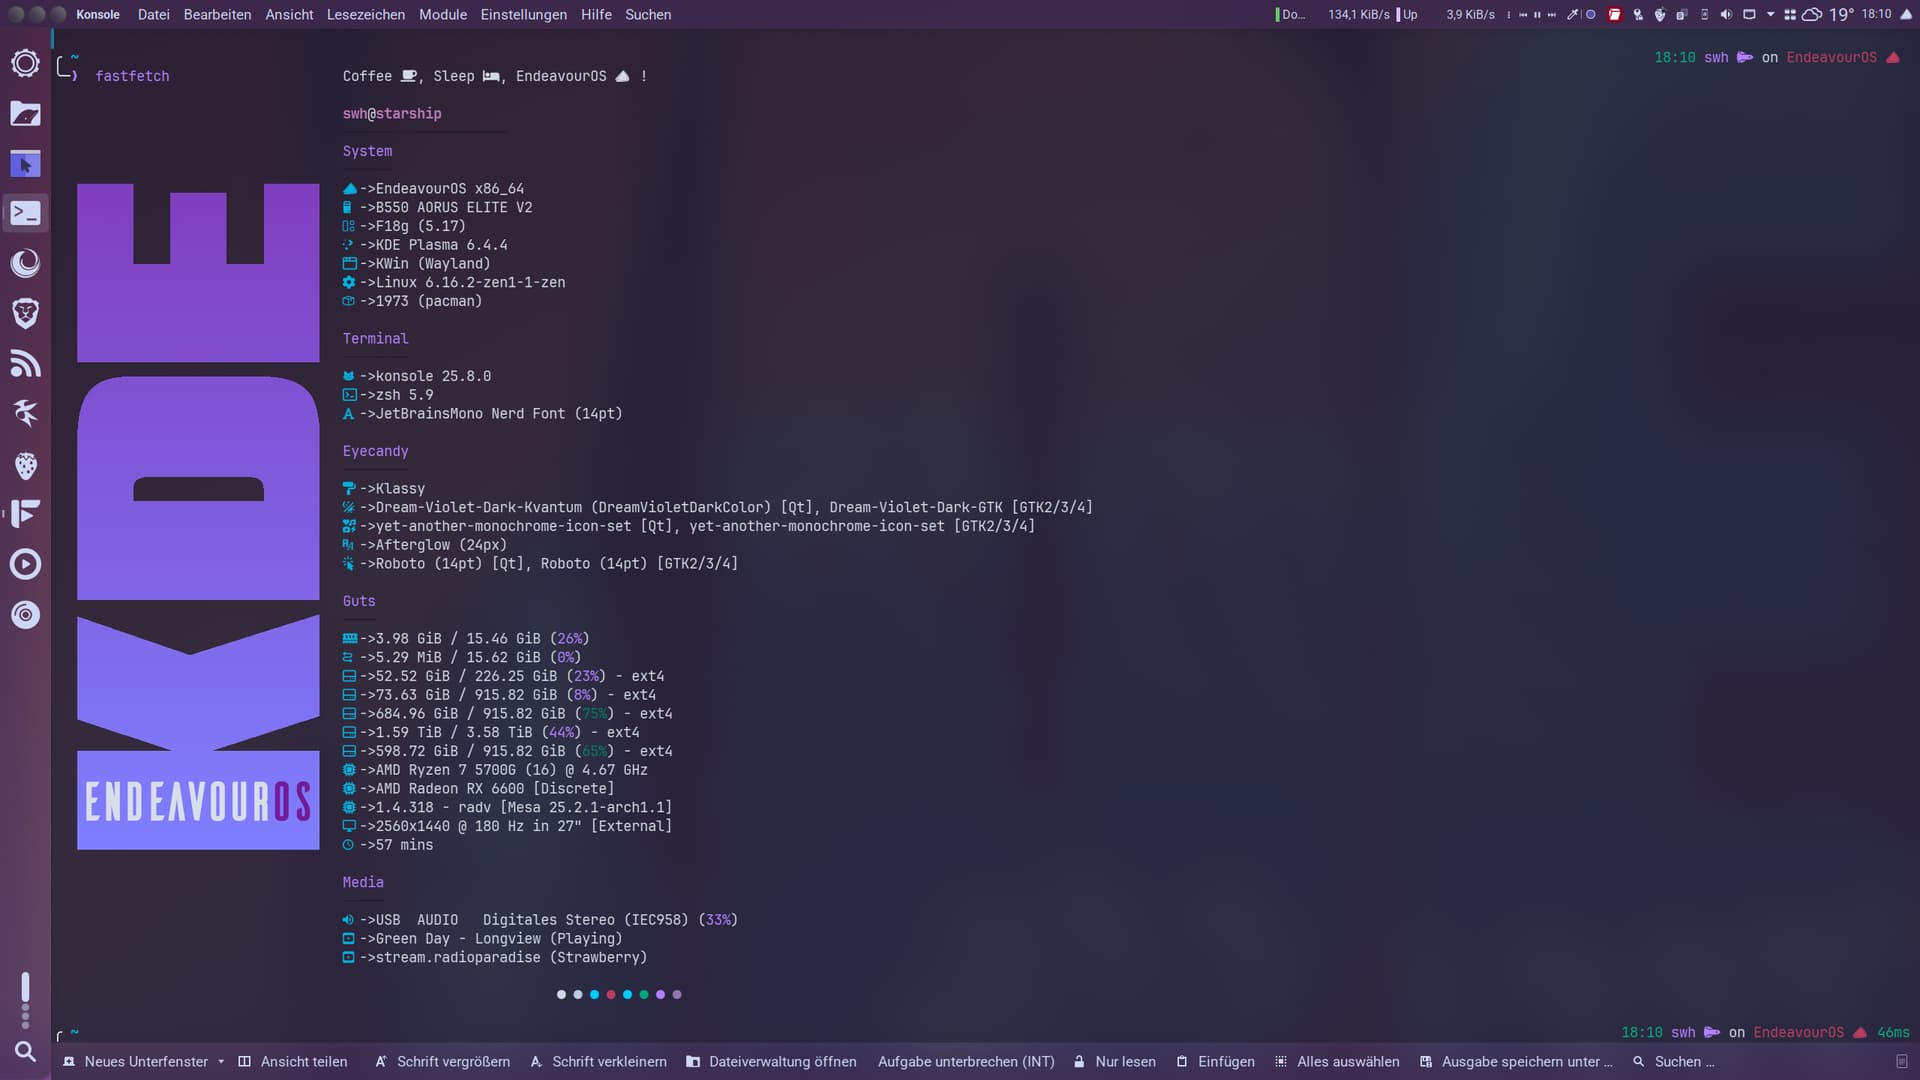Open the Konsole application menu
The width and height of the screenshot is (1920, 1080).
click(x=98, y=15)
